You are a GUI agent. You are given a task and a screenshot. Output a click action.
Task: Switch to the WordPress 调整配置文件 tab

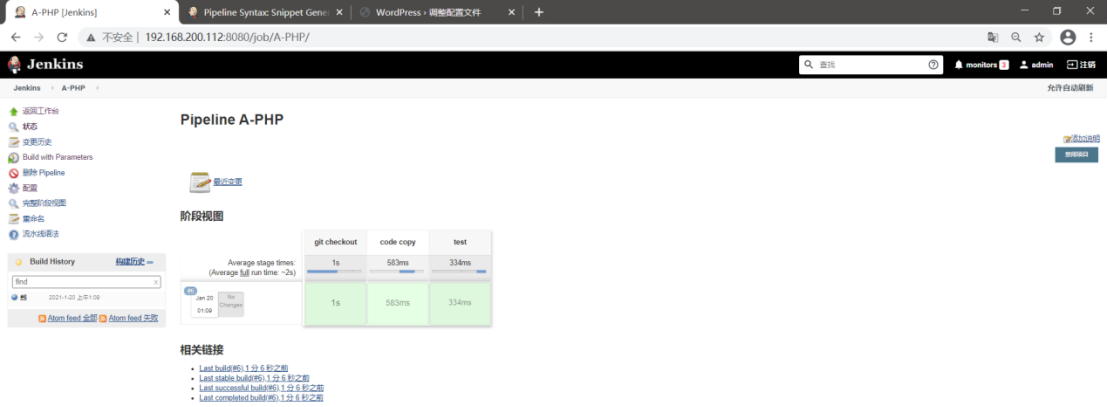point(439,12)
